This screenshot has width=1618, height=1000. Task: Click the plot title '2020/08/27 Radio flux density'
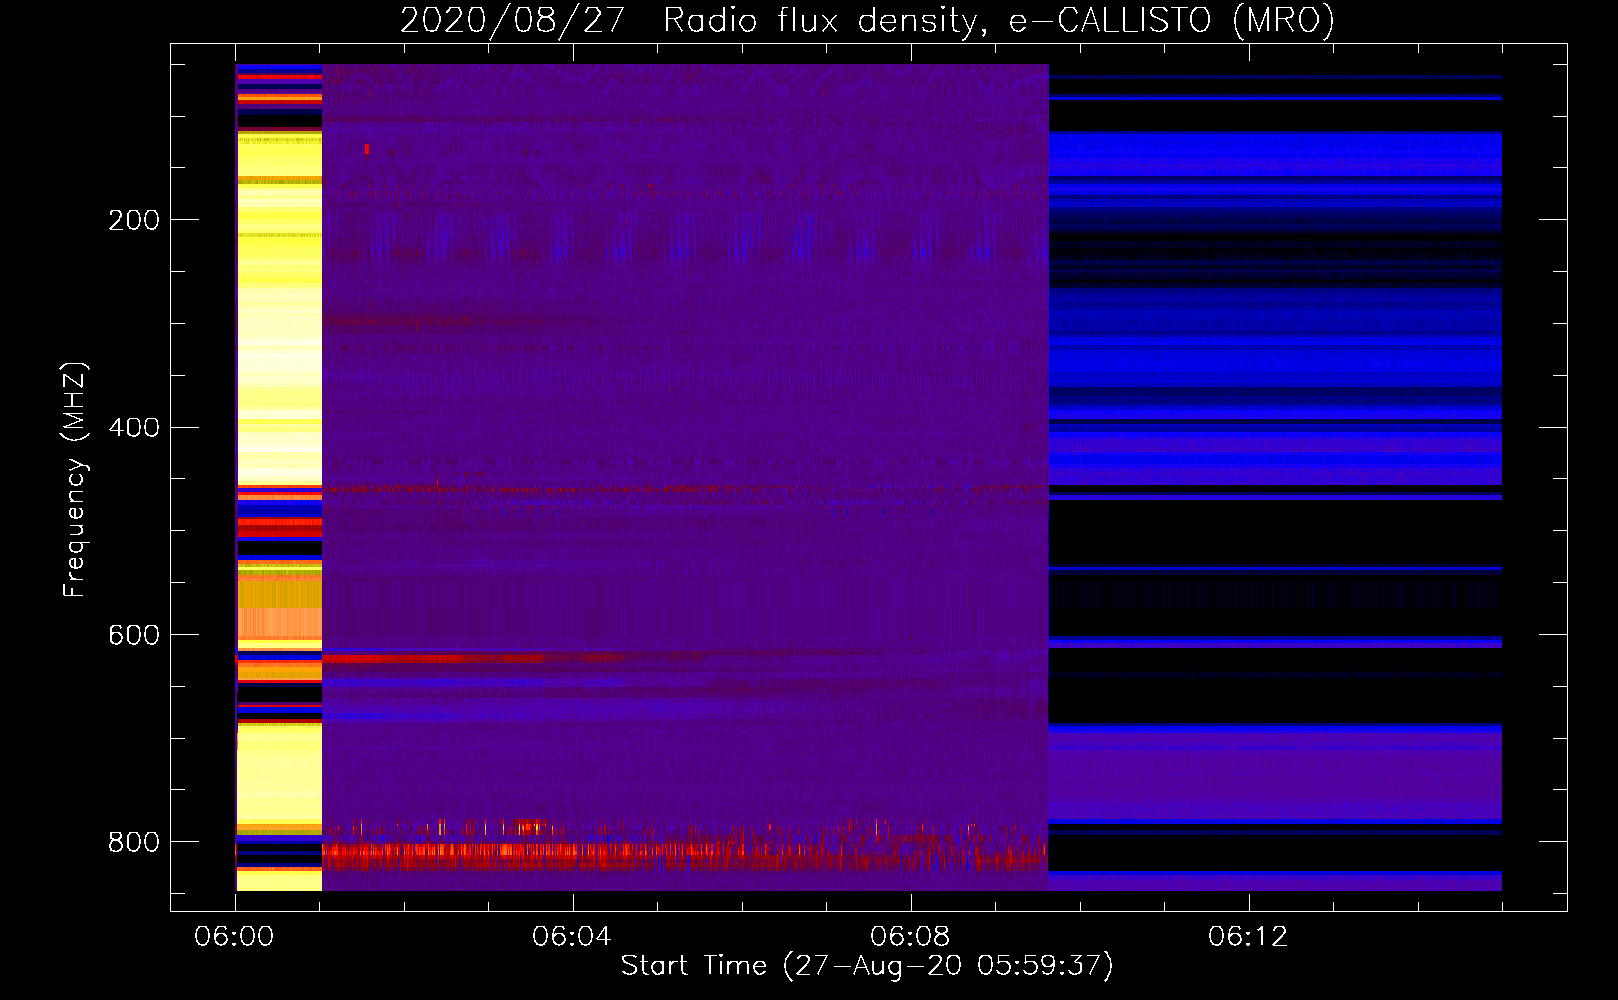(867, 20)
